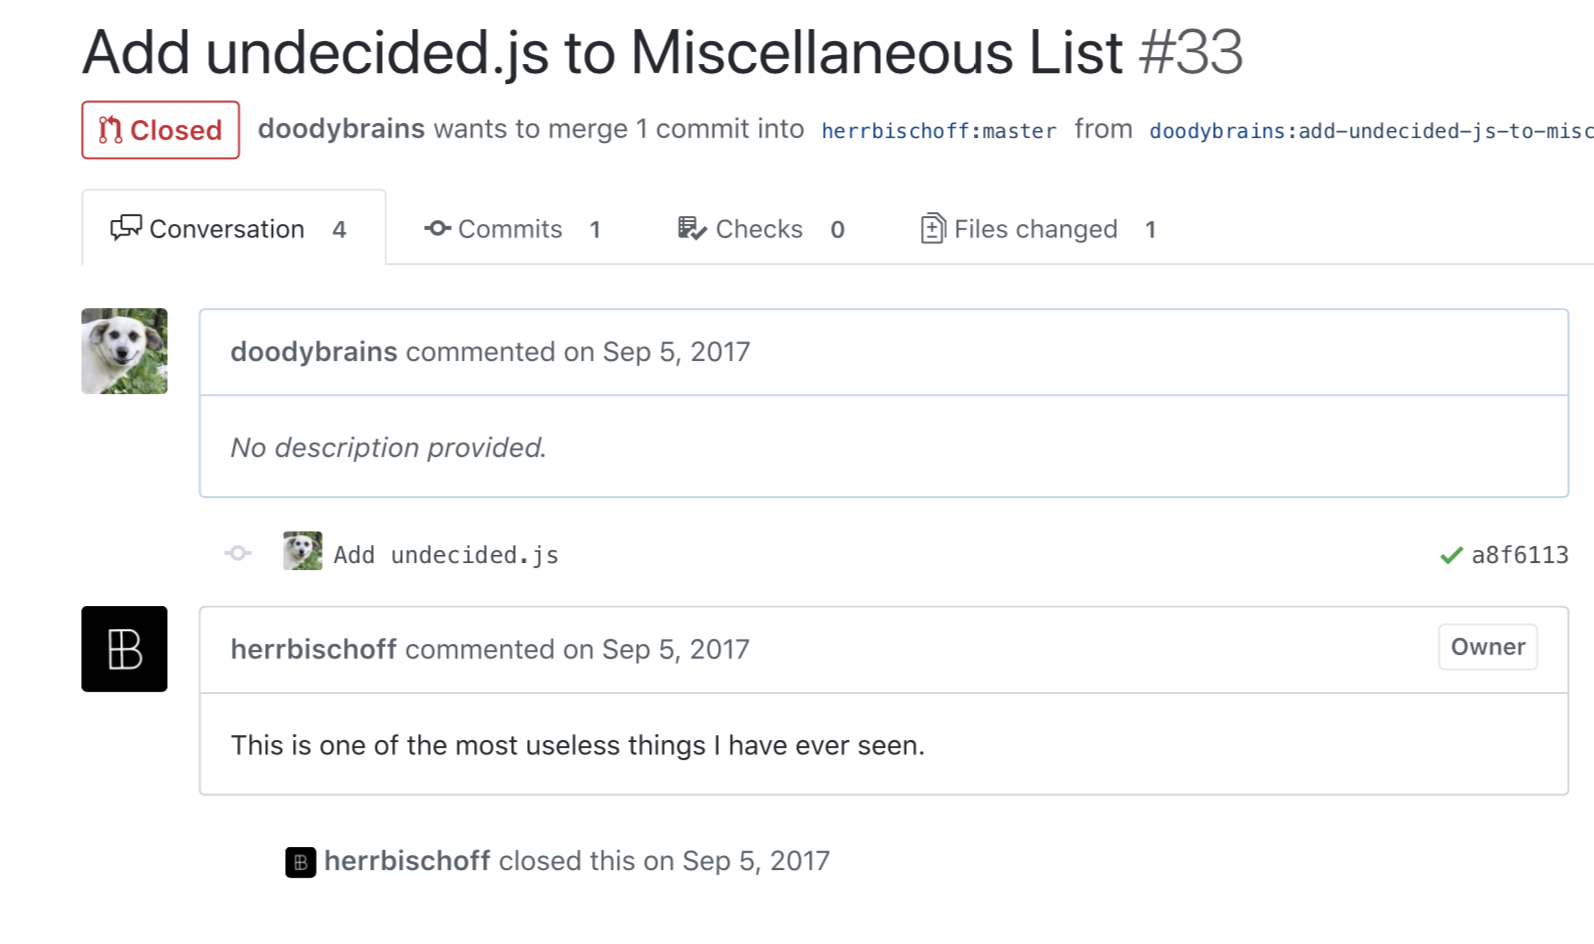The height and width of the screenshot is (944, 1594).
Task: View the Files changed tab
Action: click(1036, 229)
